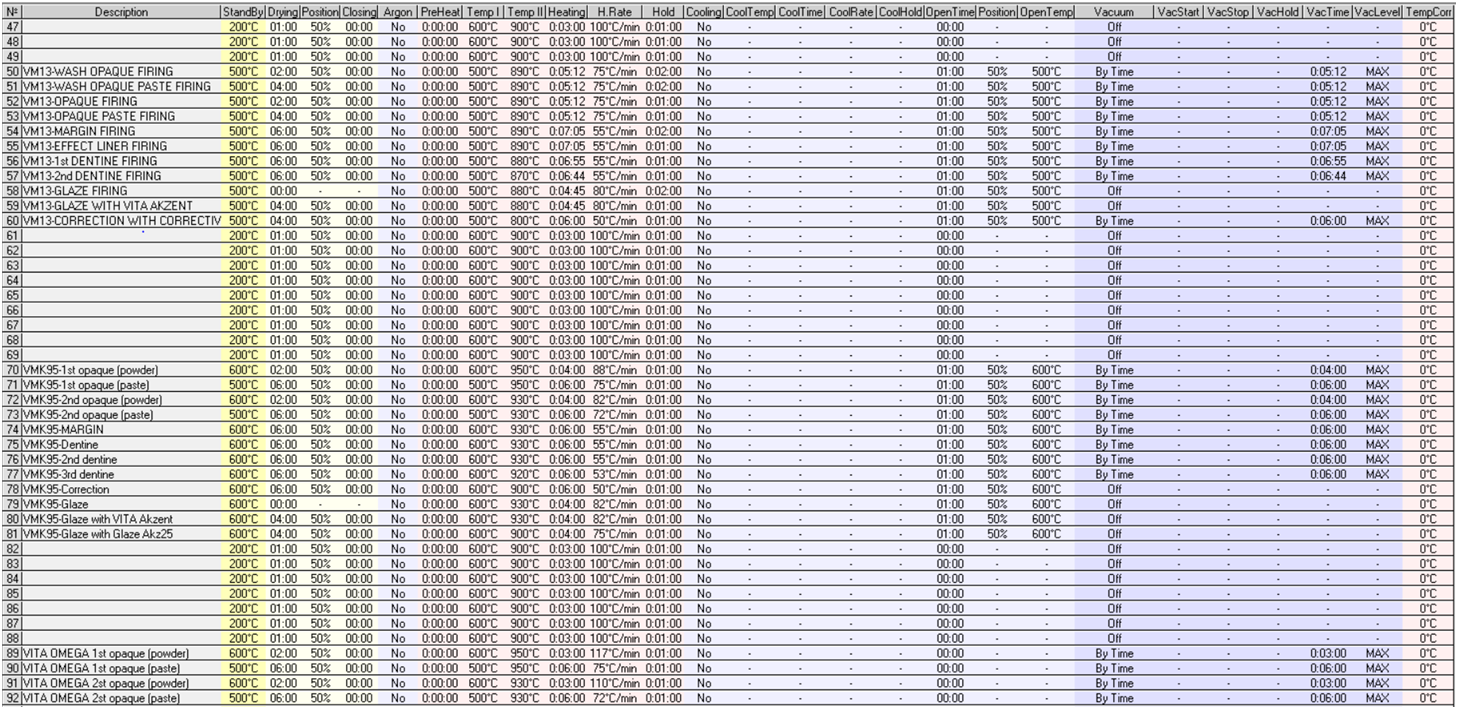Screen dimensions: 1458x709
Task: Select the Hold column header
Action: [662, 12]
